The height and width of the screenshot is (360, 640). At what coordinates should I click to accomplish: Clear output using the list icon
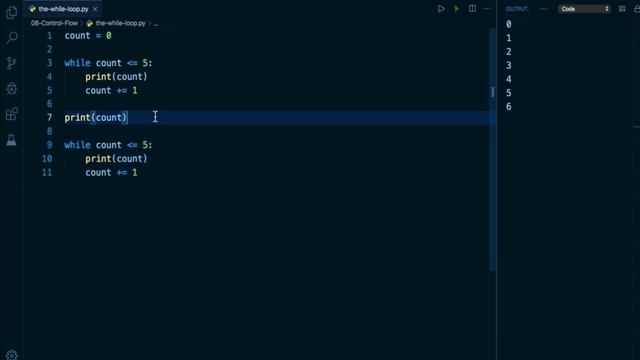(x=622, y=9)
